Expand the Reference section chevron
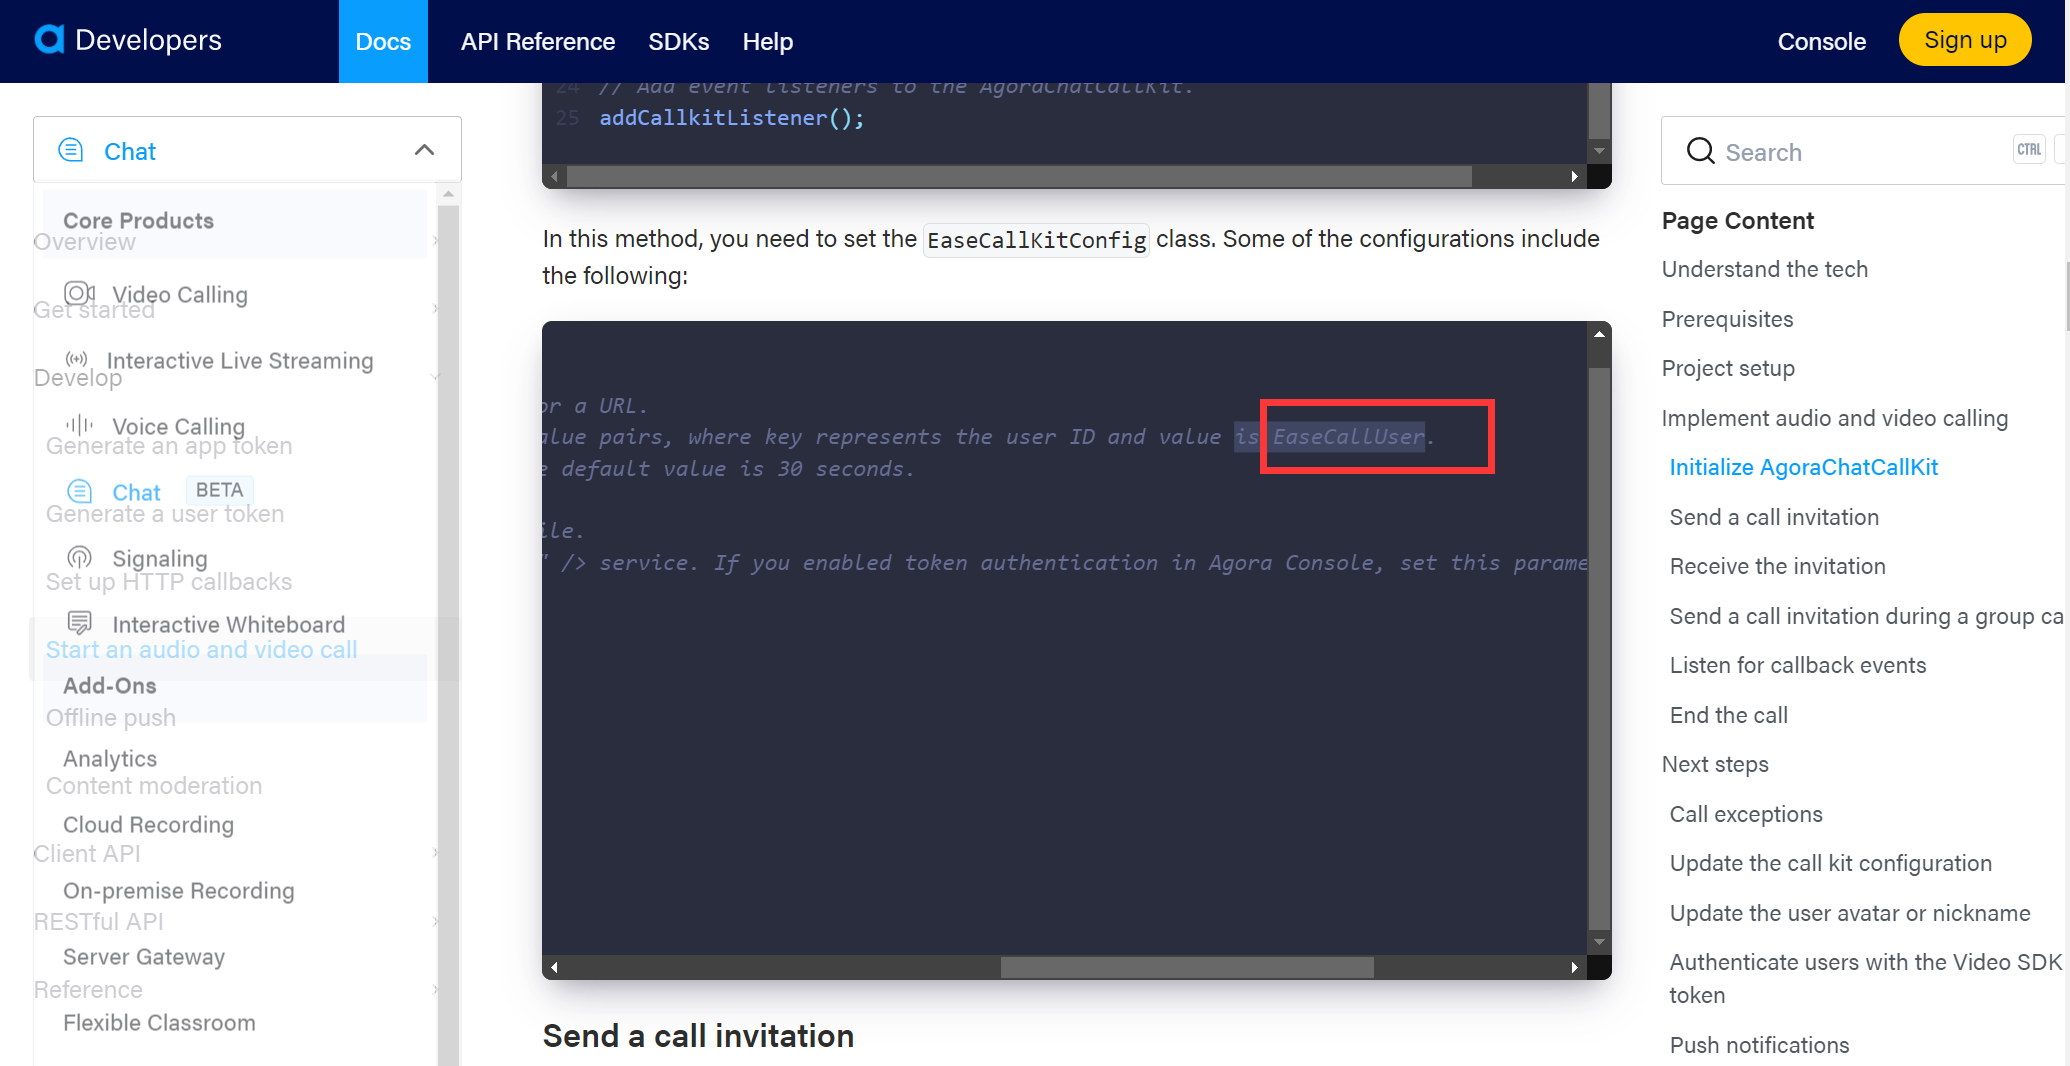The image size is (2070, 1066). point(435,989)
